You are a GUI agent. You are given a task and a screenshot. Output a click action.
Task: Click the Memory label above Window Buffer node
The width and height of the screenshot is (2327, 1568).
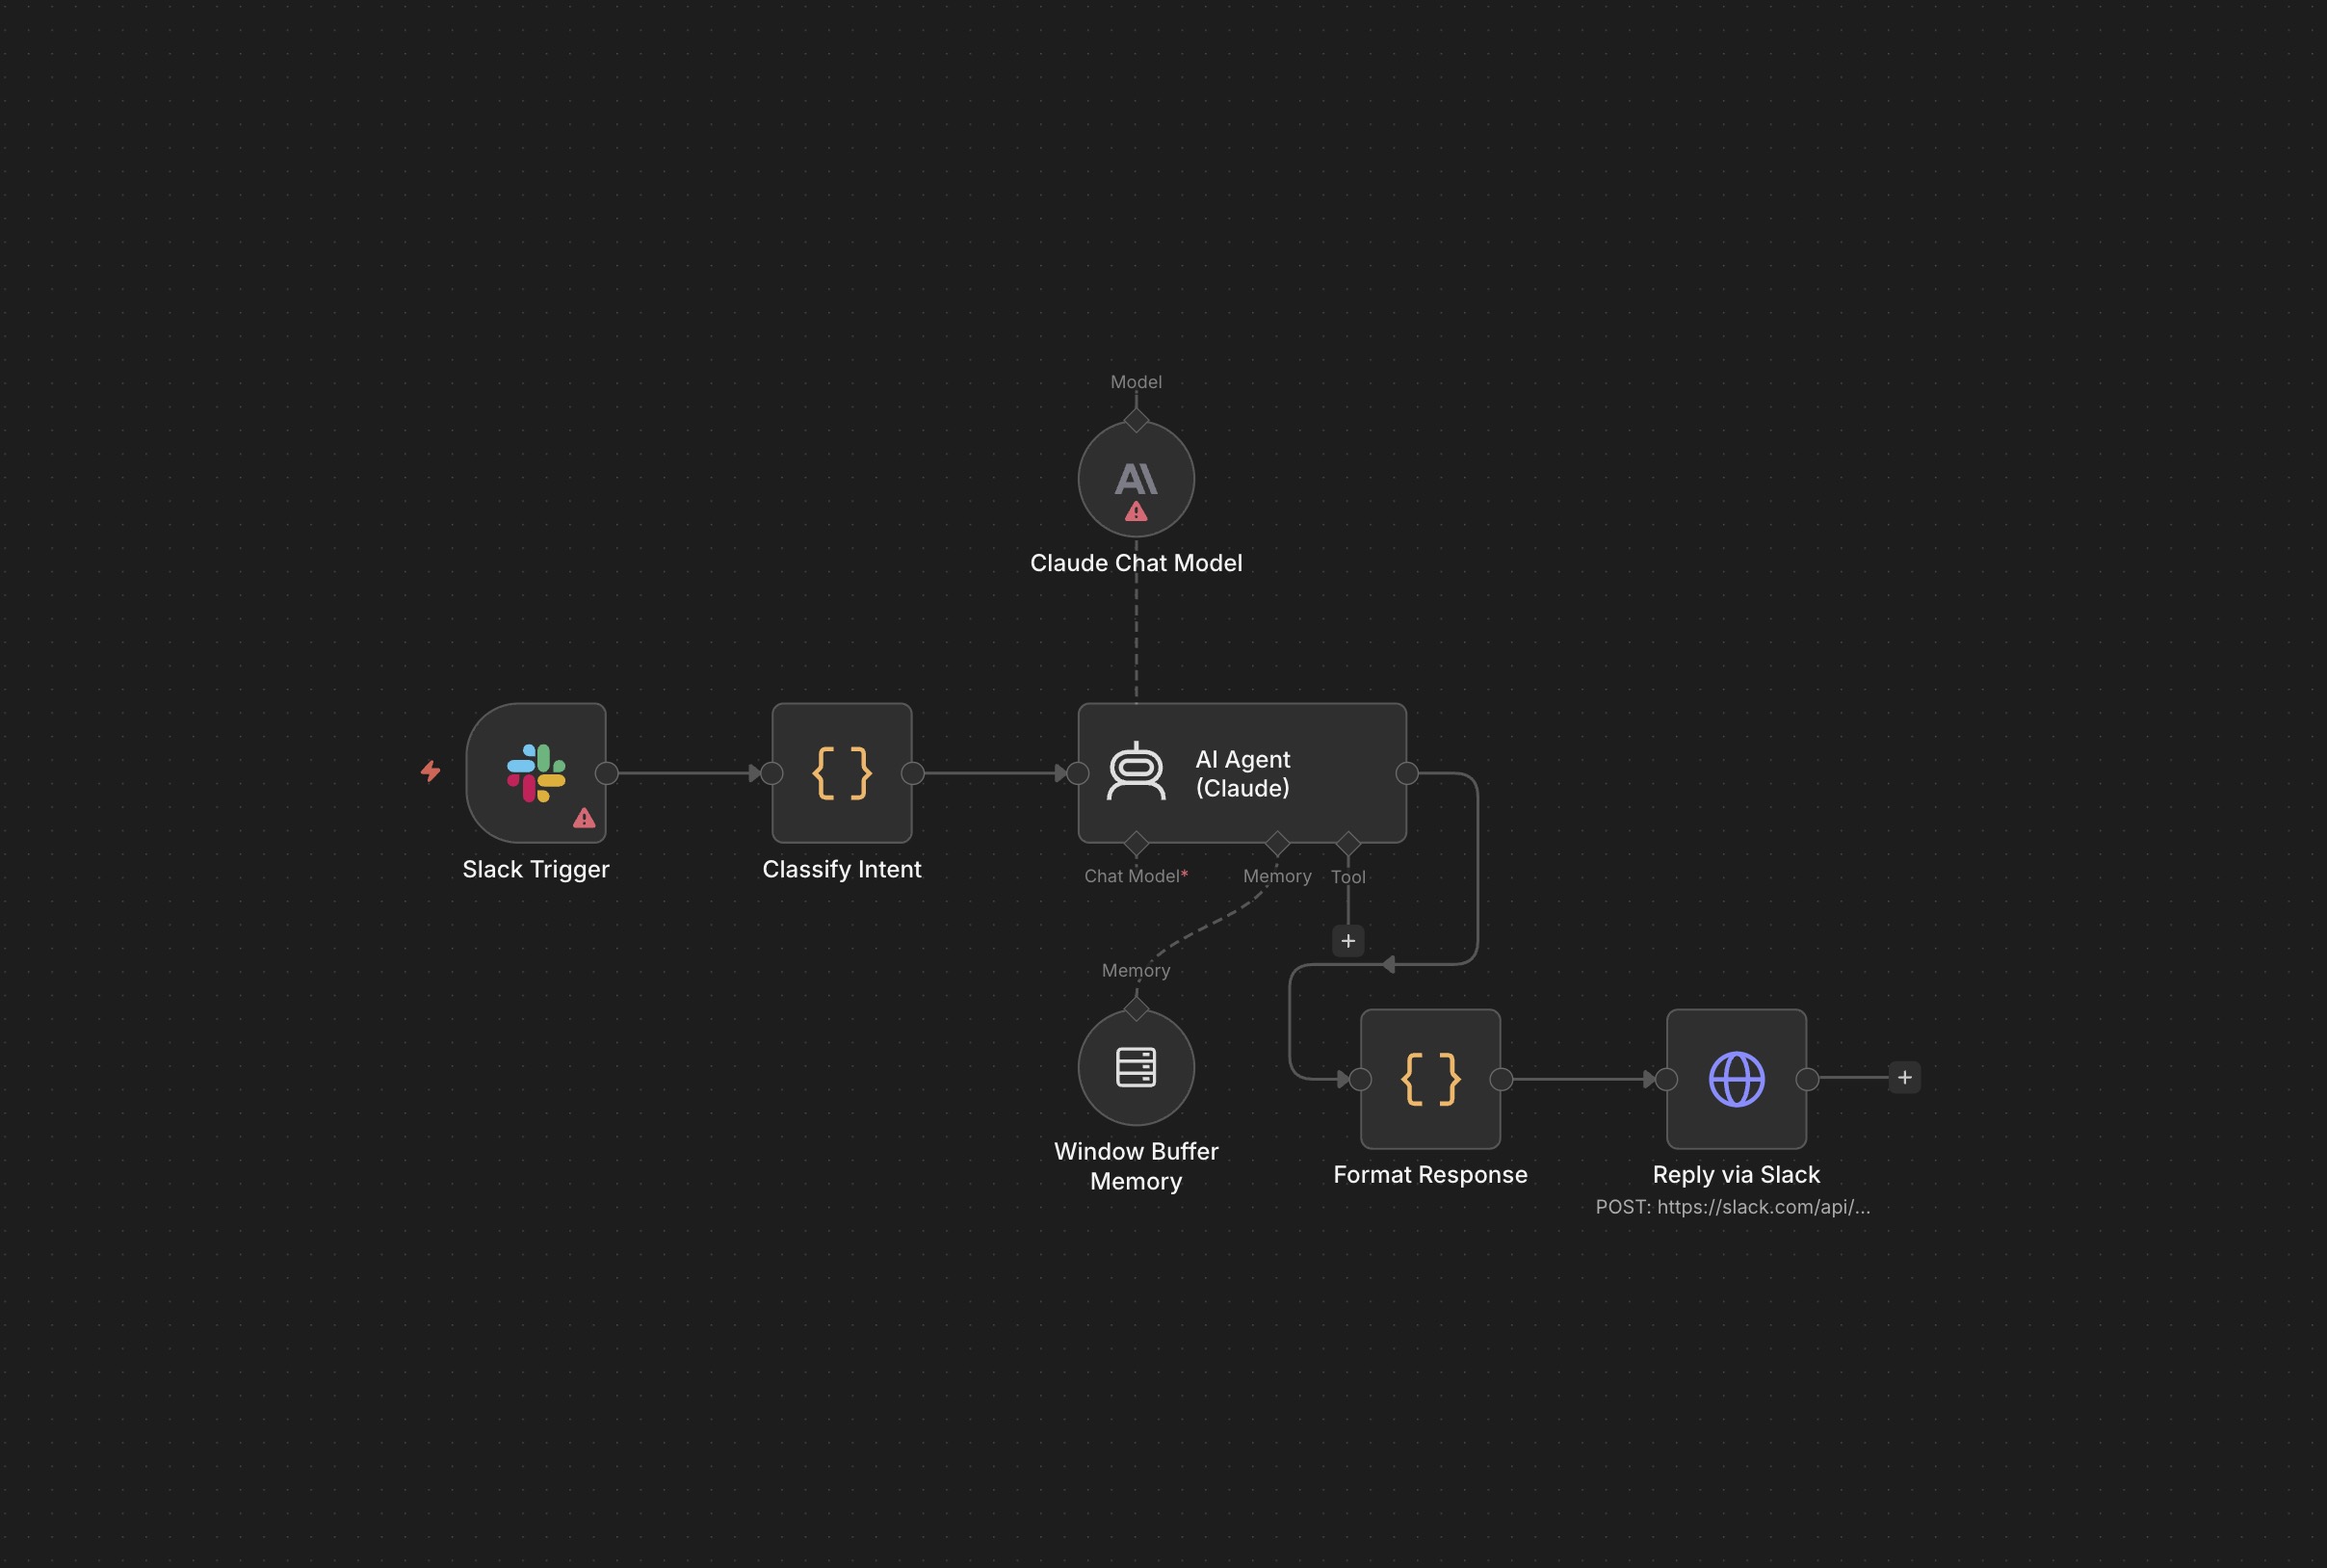click(x=1136, y=970)
